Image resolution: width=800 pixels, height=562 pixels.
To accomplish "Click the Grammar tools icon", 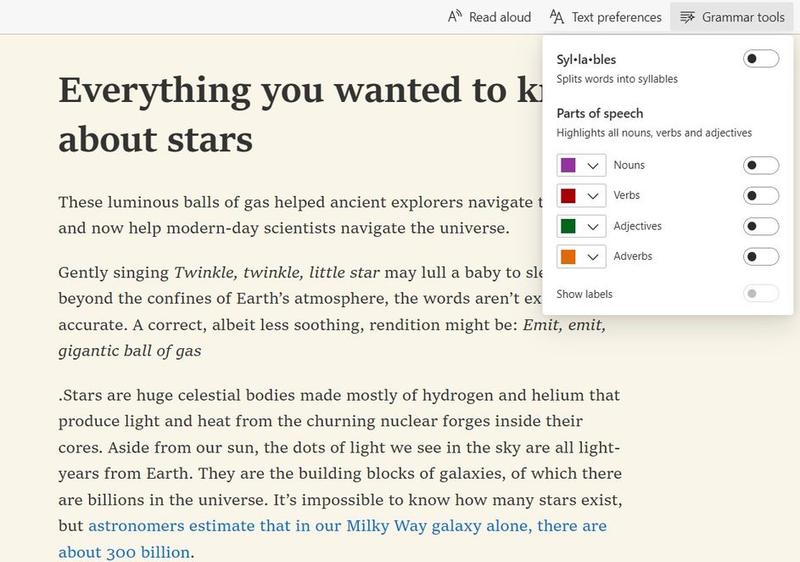I will coord(687,17).
